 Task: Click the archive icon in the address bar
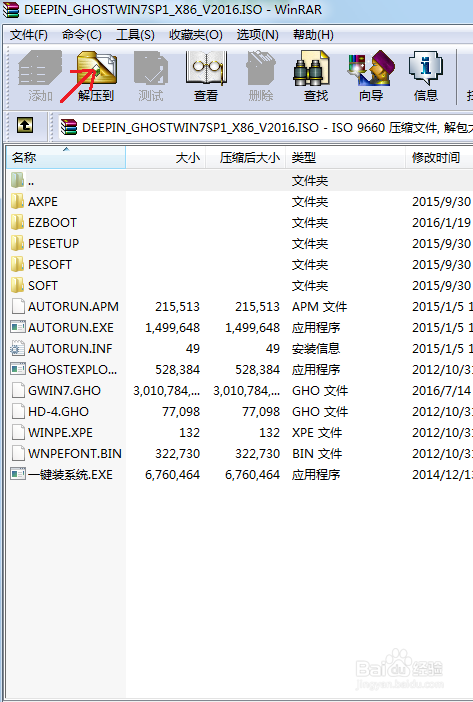(x=69, y=127)
